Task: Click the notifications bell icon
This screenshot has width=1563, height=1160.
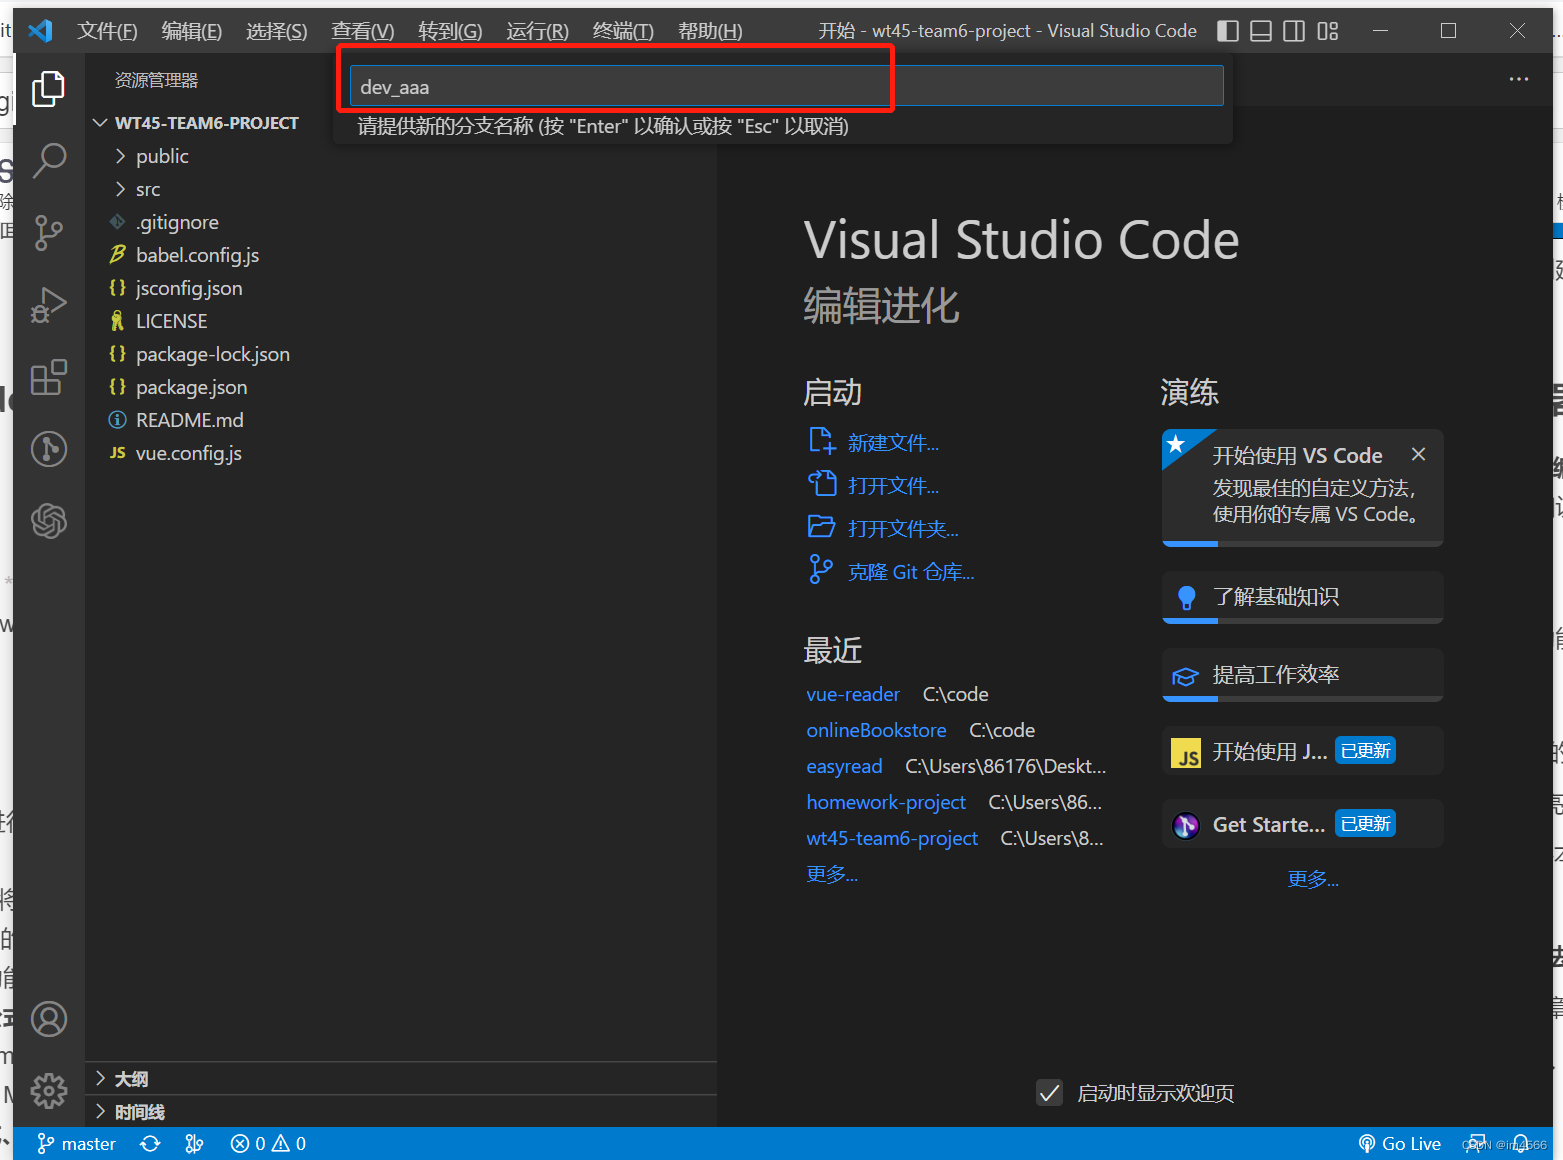Action: (1520, 1144)
